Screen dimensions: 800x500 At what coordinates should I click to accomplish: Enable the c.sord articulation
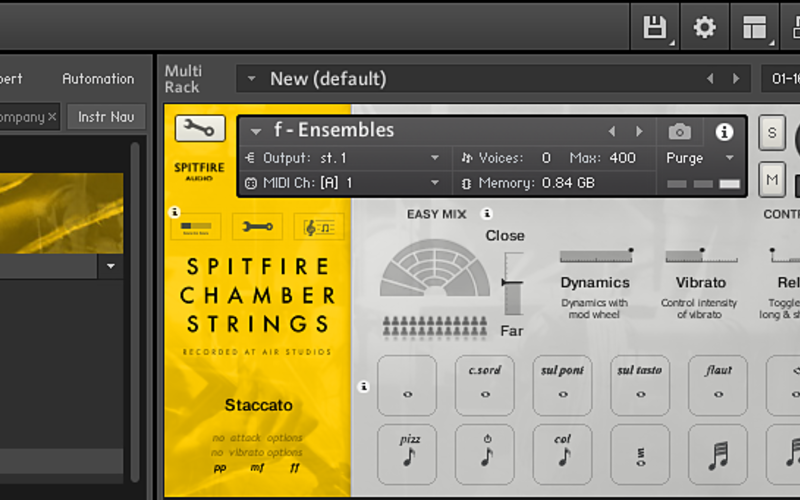(x=485, y=385)
